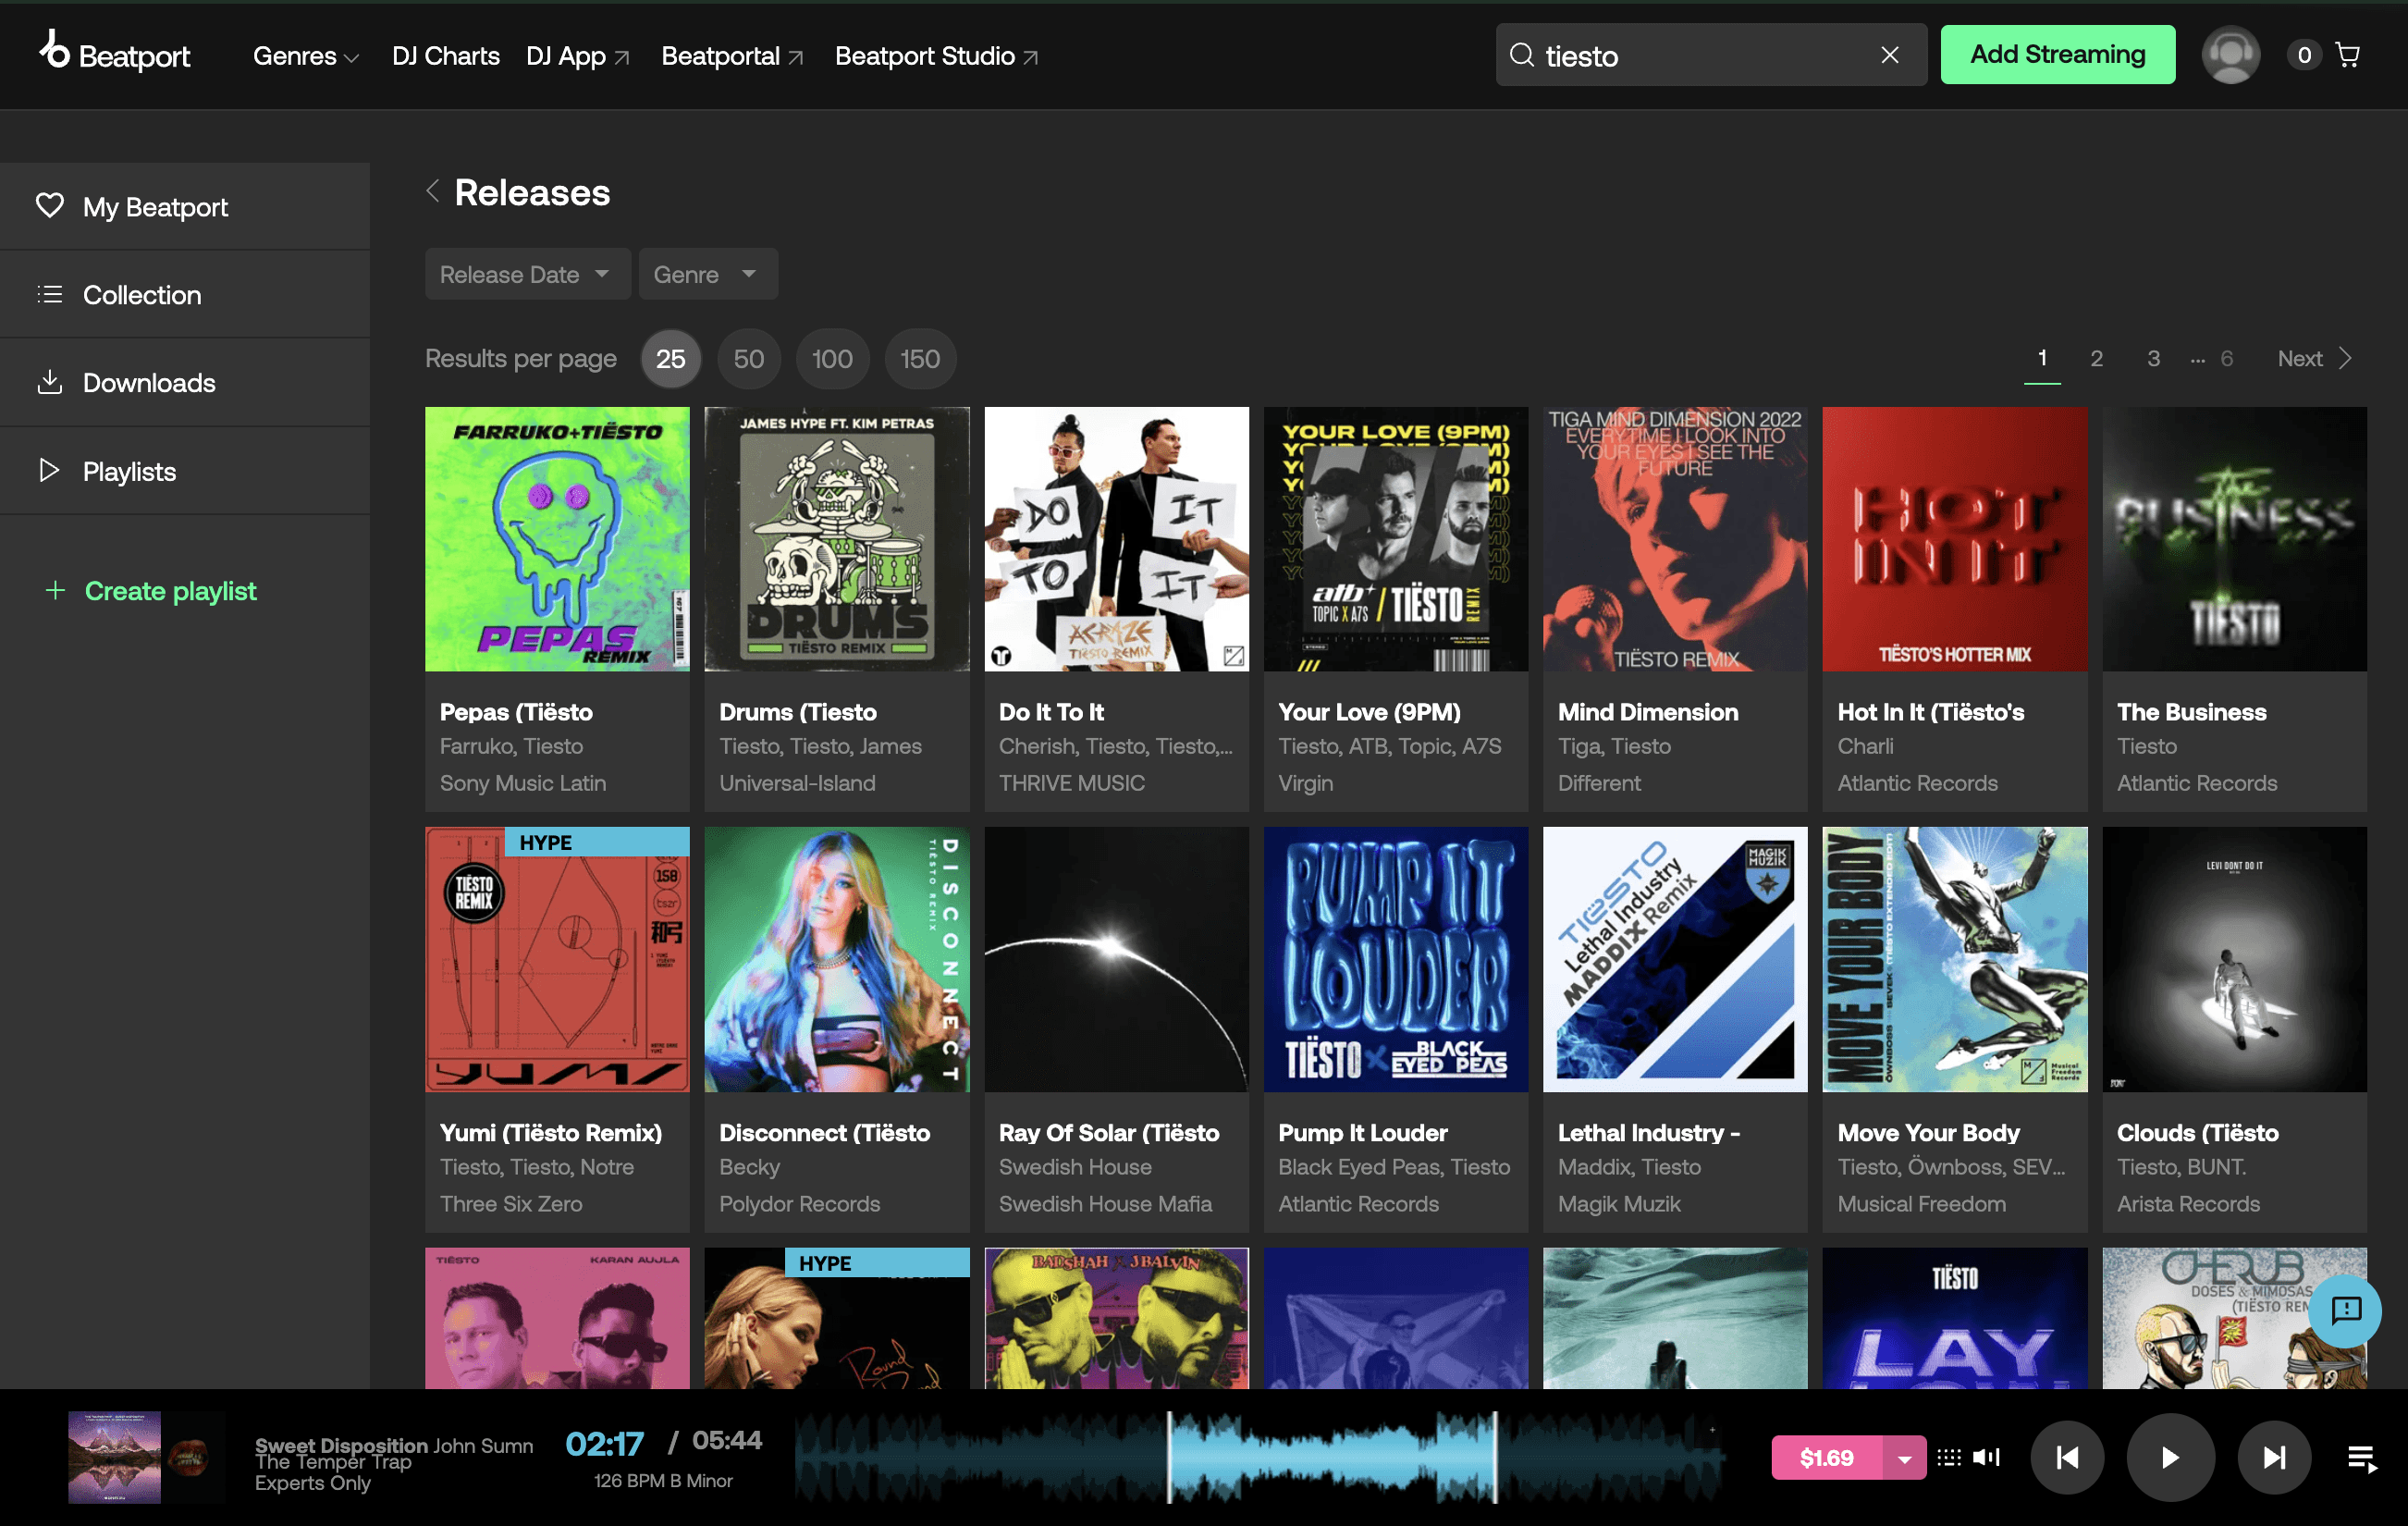Skip to the next track
This screenshot has width=2408, height=1526.
(2274, 1458)
